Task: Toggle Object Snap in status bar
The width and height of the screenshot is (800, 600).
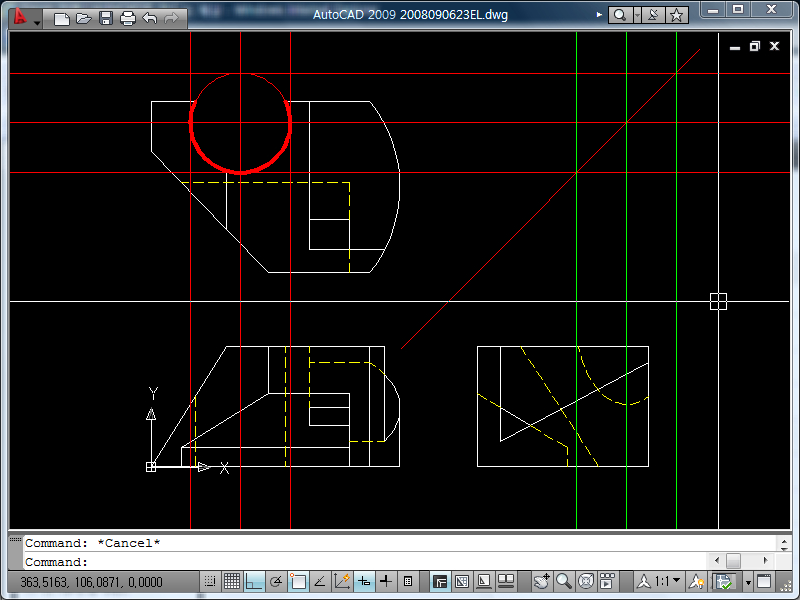Action: click(298, 581)
